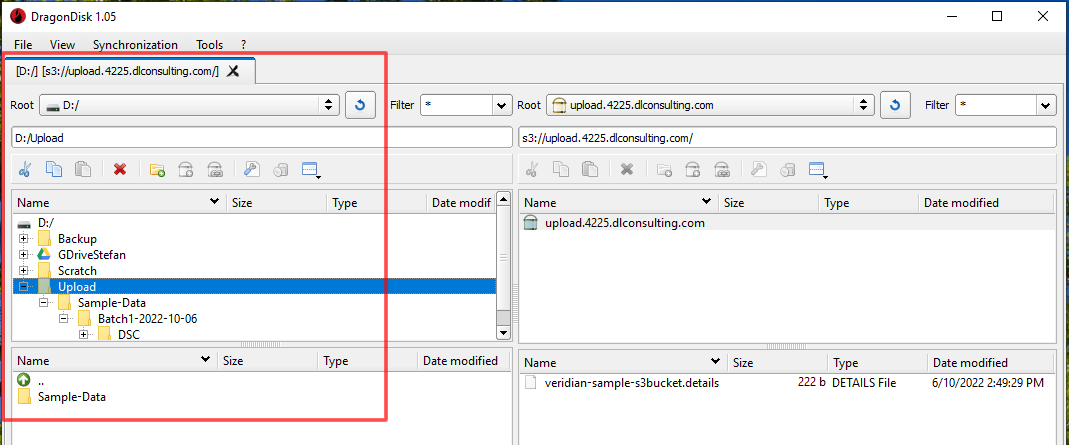
Task: Close the [D:/] [s3://upload...] tab
Action: 233,71
